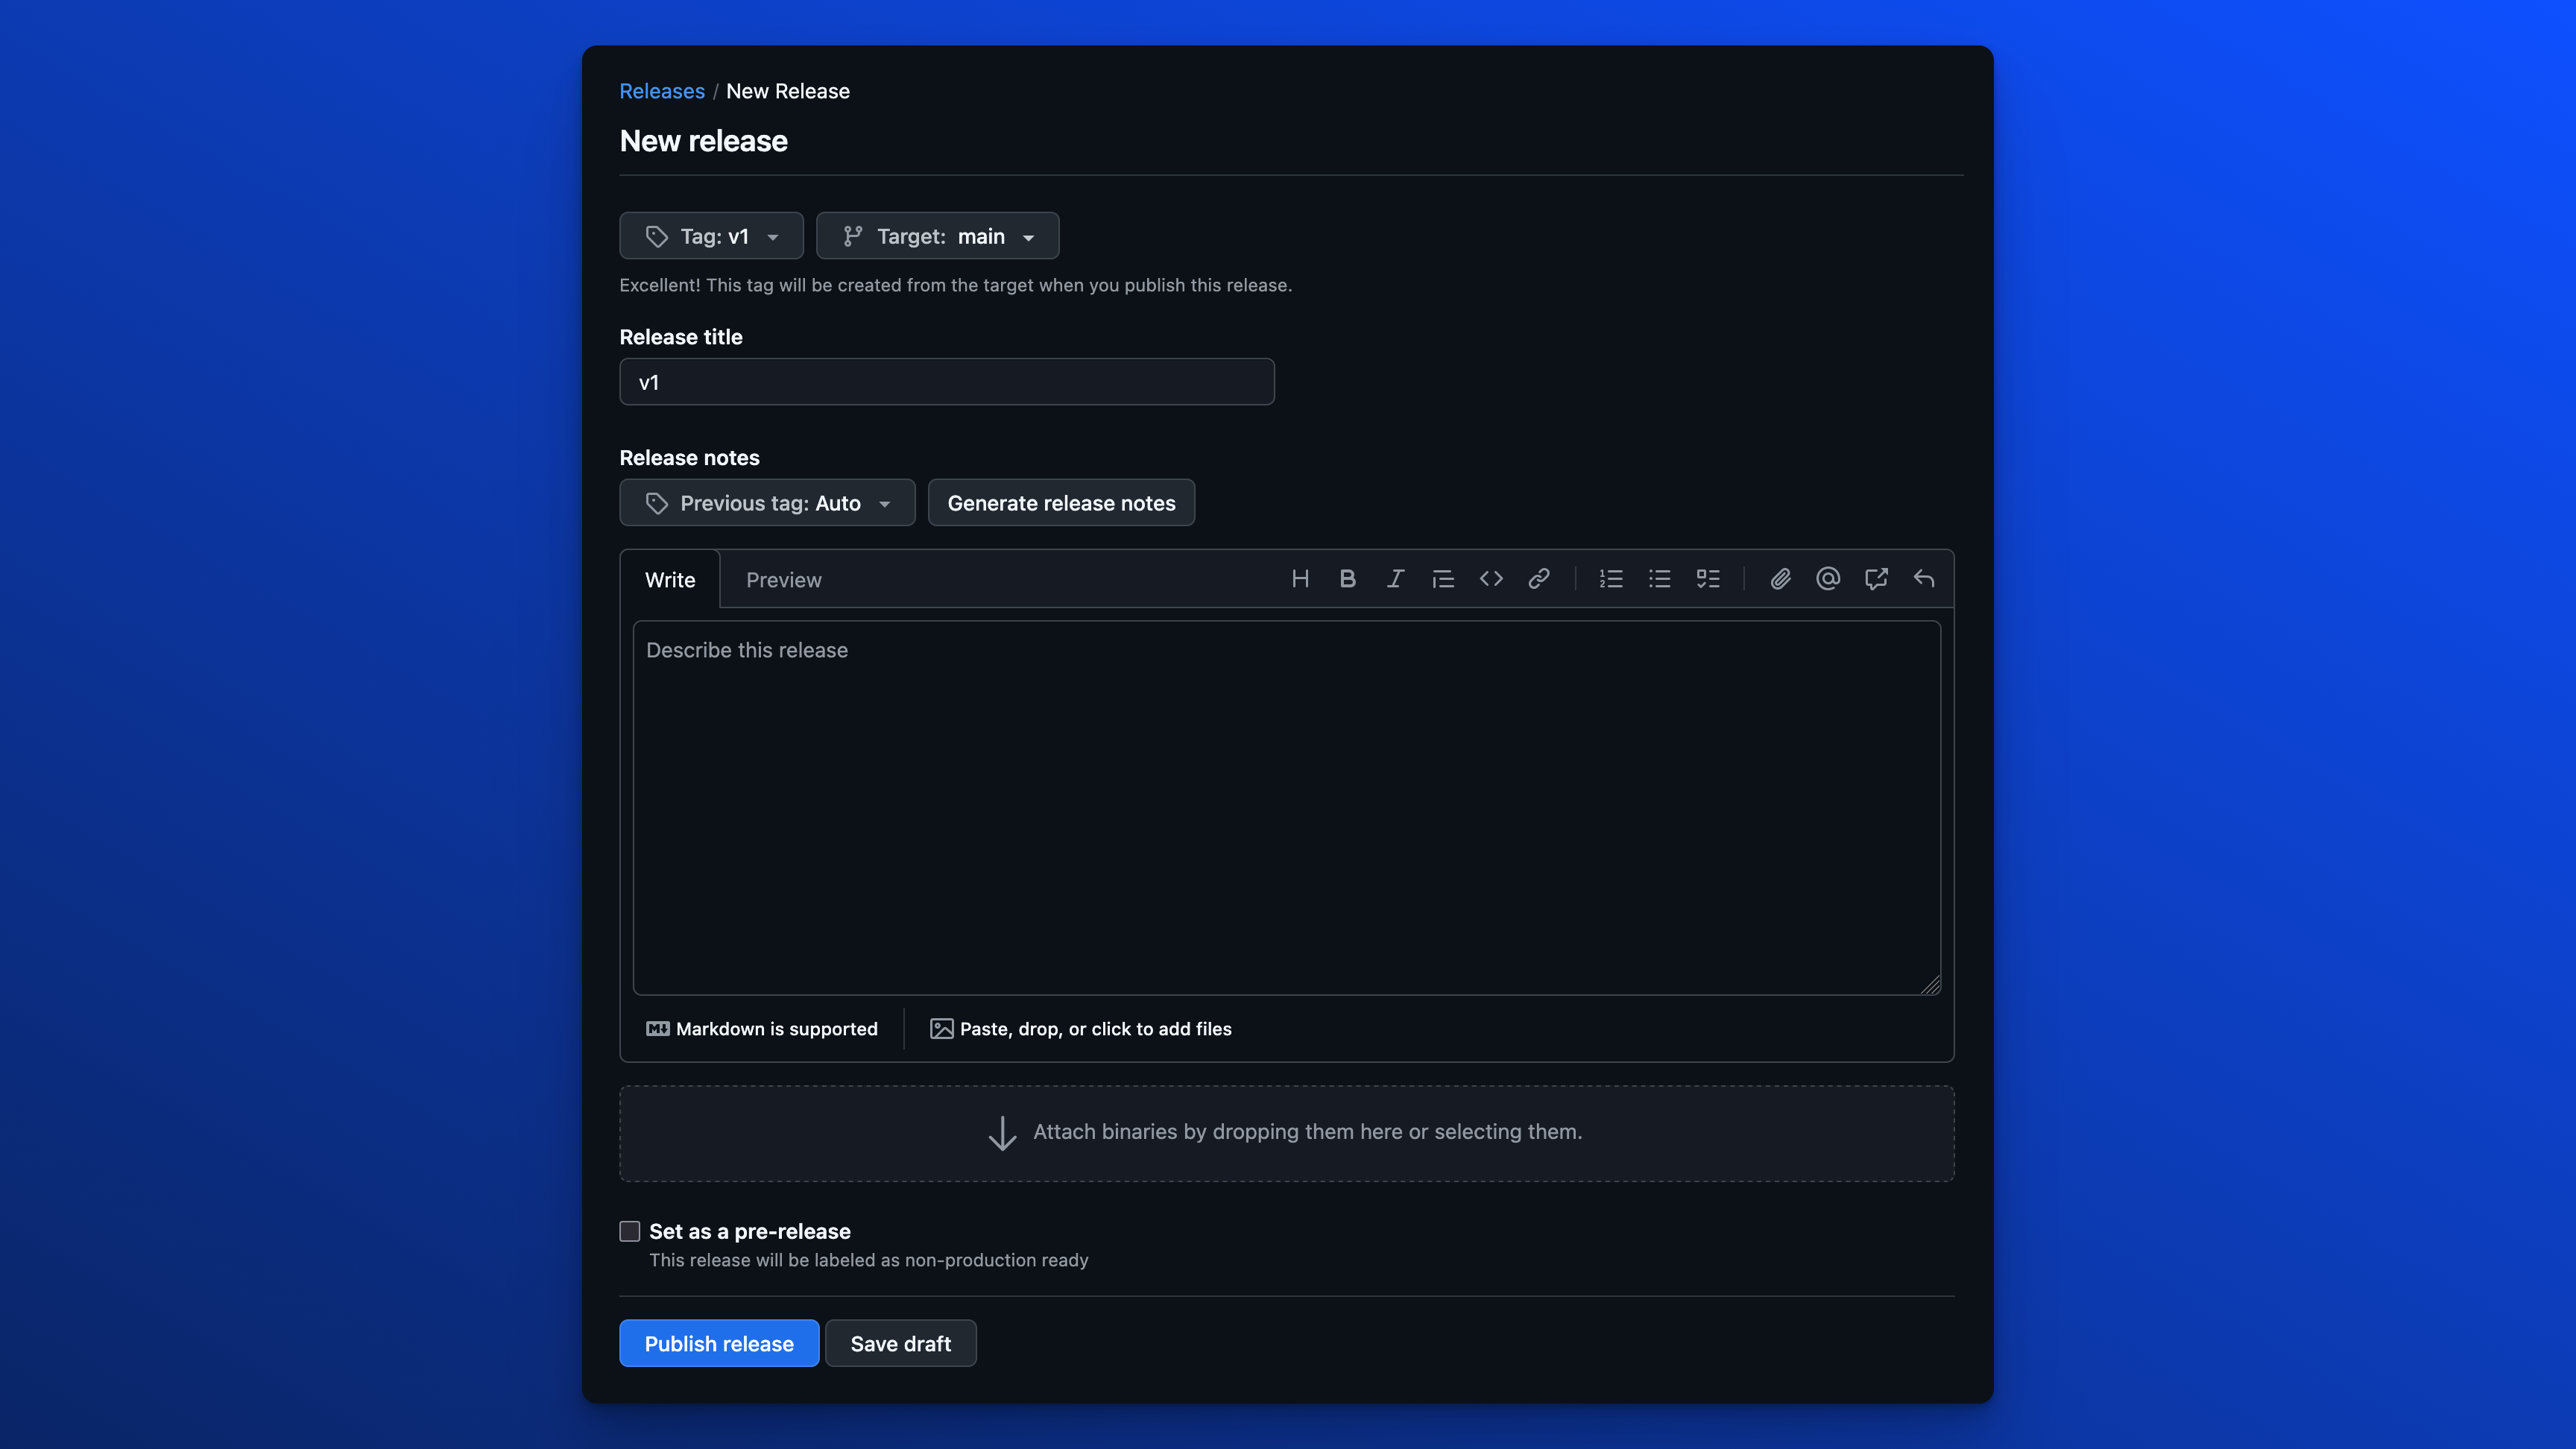
Task: Open the Previous tag: Auto dropdown
Action: tap(767, 503)
